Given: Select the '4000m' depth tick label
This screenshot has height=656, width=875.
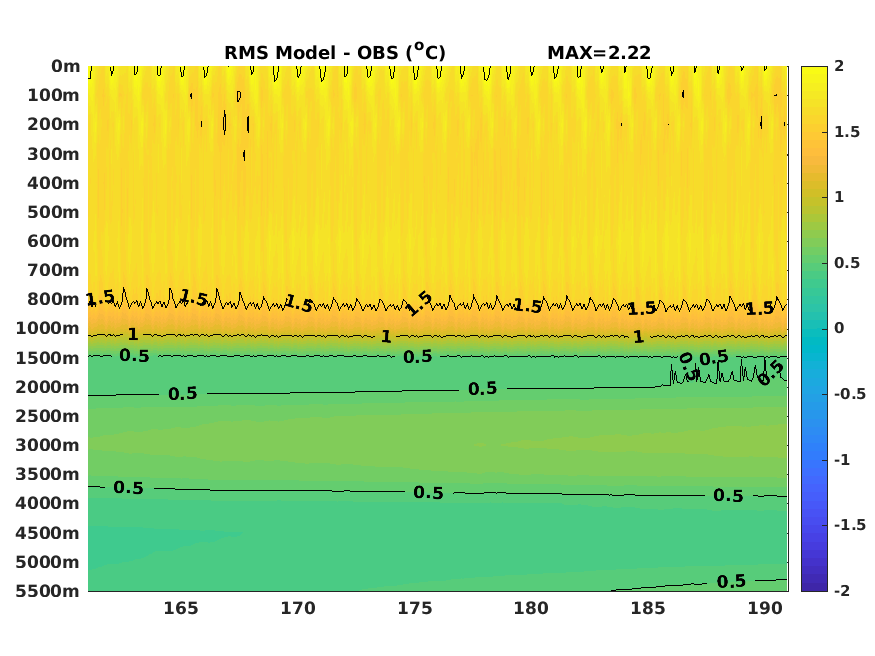Looking at the screenshot, I should coord(48,503).
